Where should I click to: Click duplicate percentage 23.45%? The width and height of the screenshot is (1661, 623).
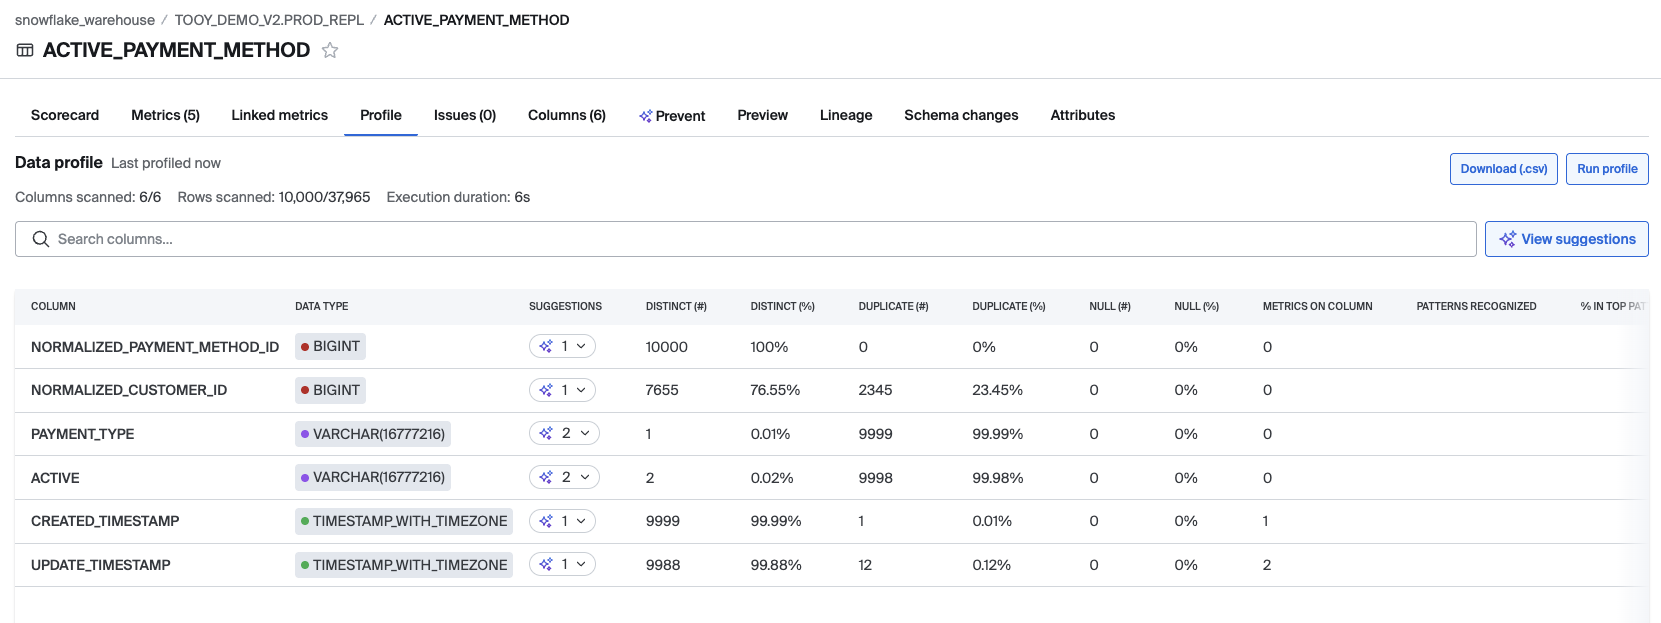(x=997, y=390)
